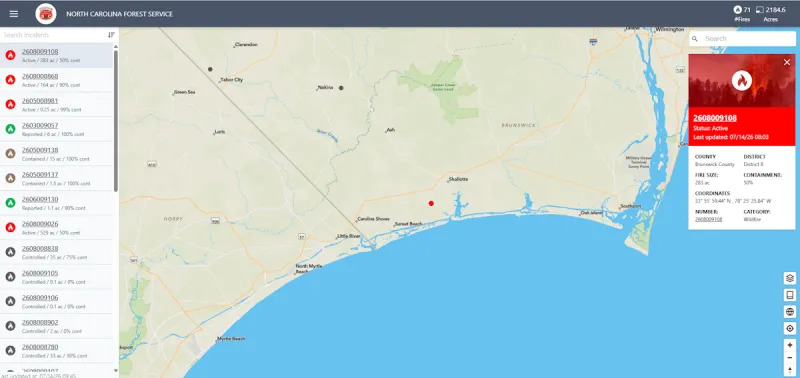Click the green fire icon for incident 2606009130
Viewport: 800px width, 378px height.
coord(10,203)
